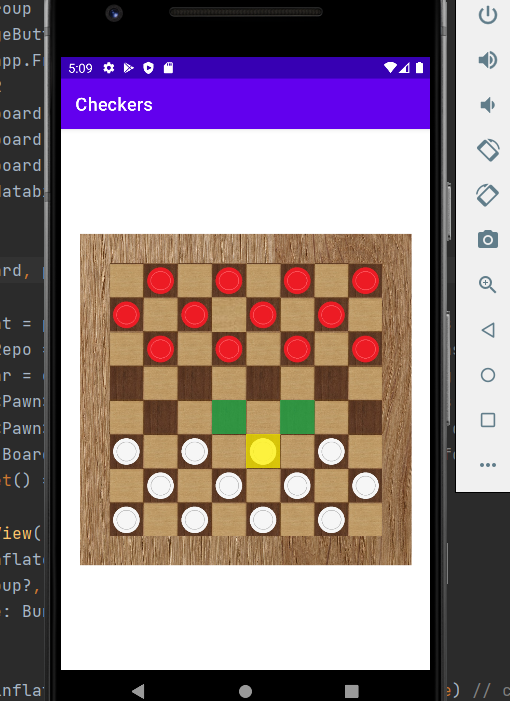Activate the emulator Zoom tool
Image resolution: width=510 pixels, height=701 pixels.
488,285
